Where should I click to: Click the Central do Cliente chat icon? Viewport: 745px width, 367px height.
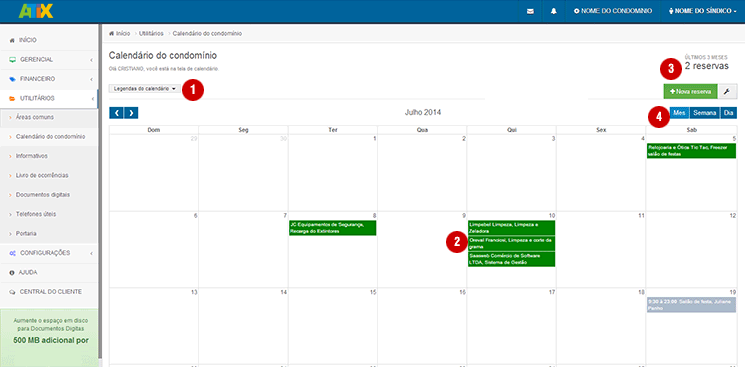pyautogui.click(x=12, y=292)
